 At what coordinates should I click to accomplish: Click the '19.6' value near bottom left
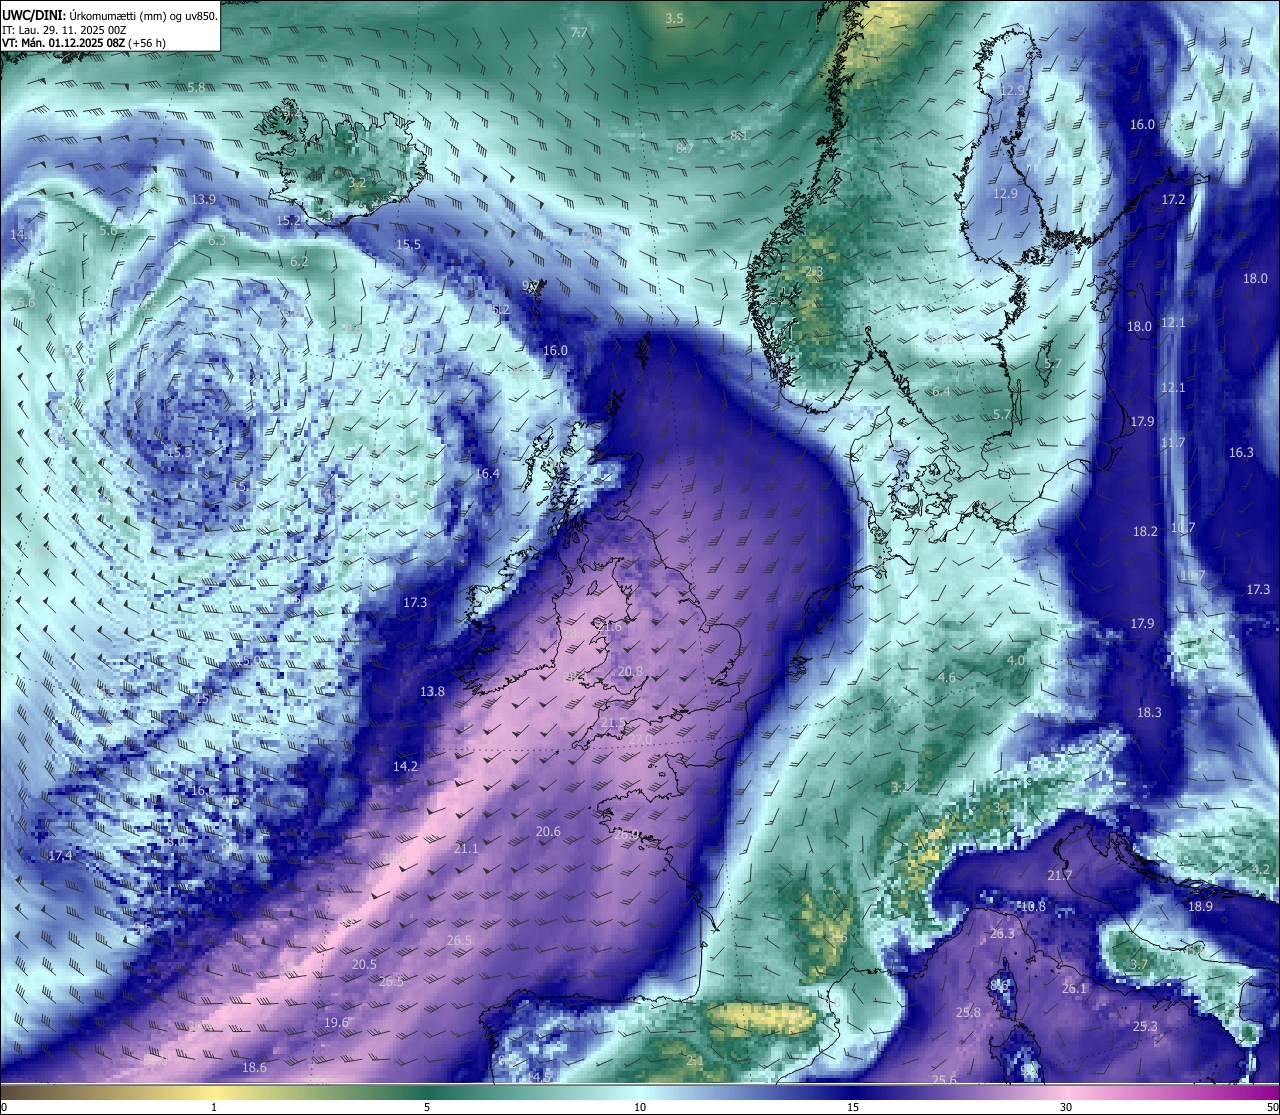click(337, 1022)
